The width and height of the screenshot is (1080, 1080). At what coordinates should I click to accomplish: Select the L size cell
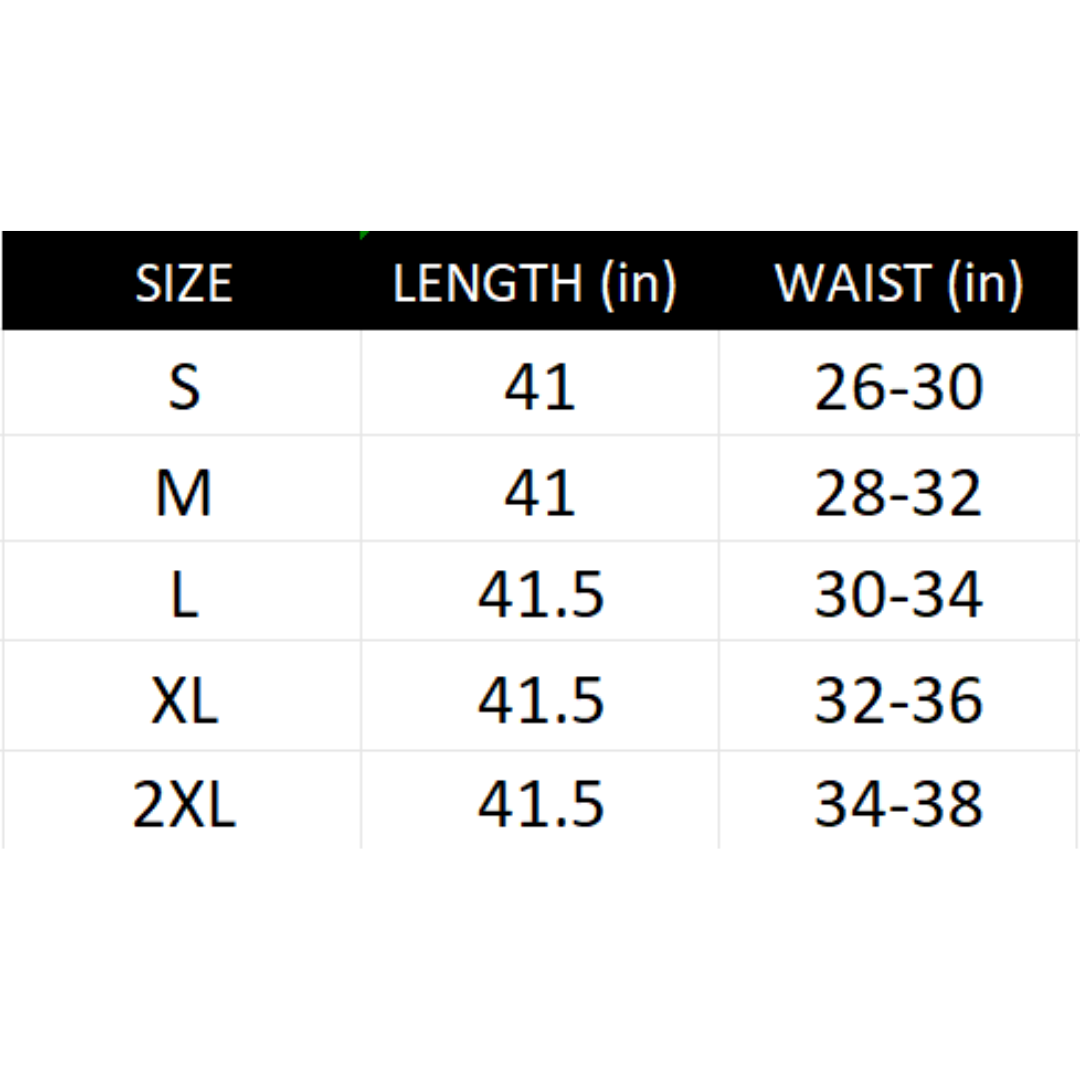tap(183, 596)
